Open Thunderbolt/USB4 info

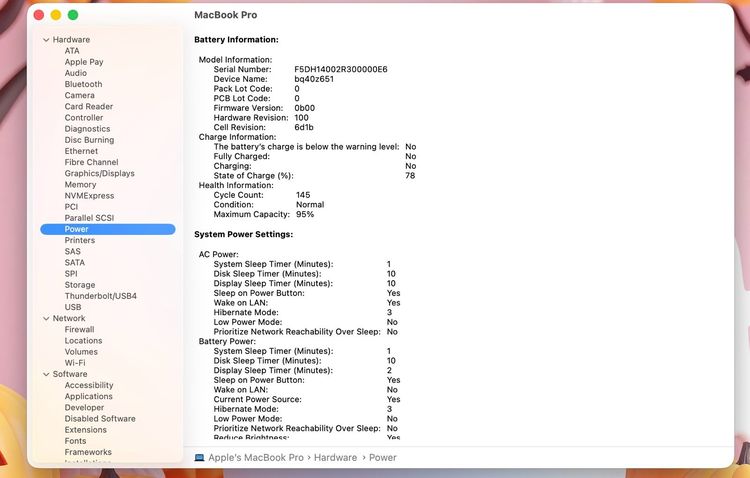coord(101,296)
